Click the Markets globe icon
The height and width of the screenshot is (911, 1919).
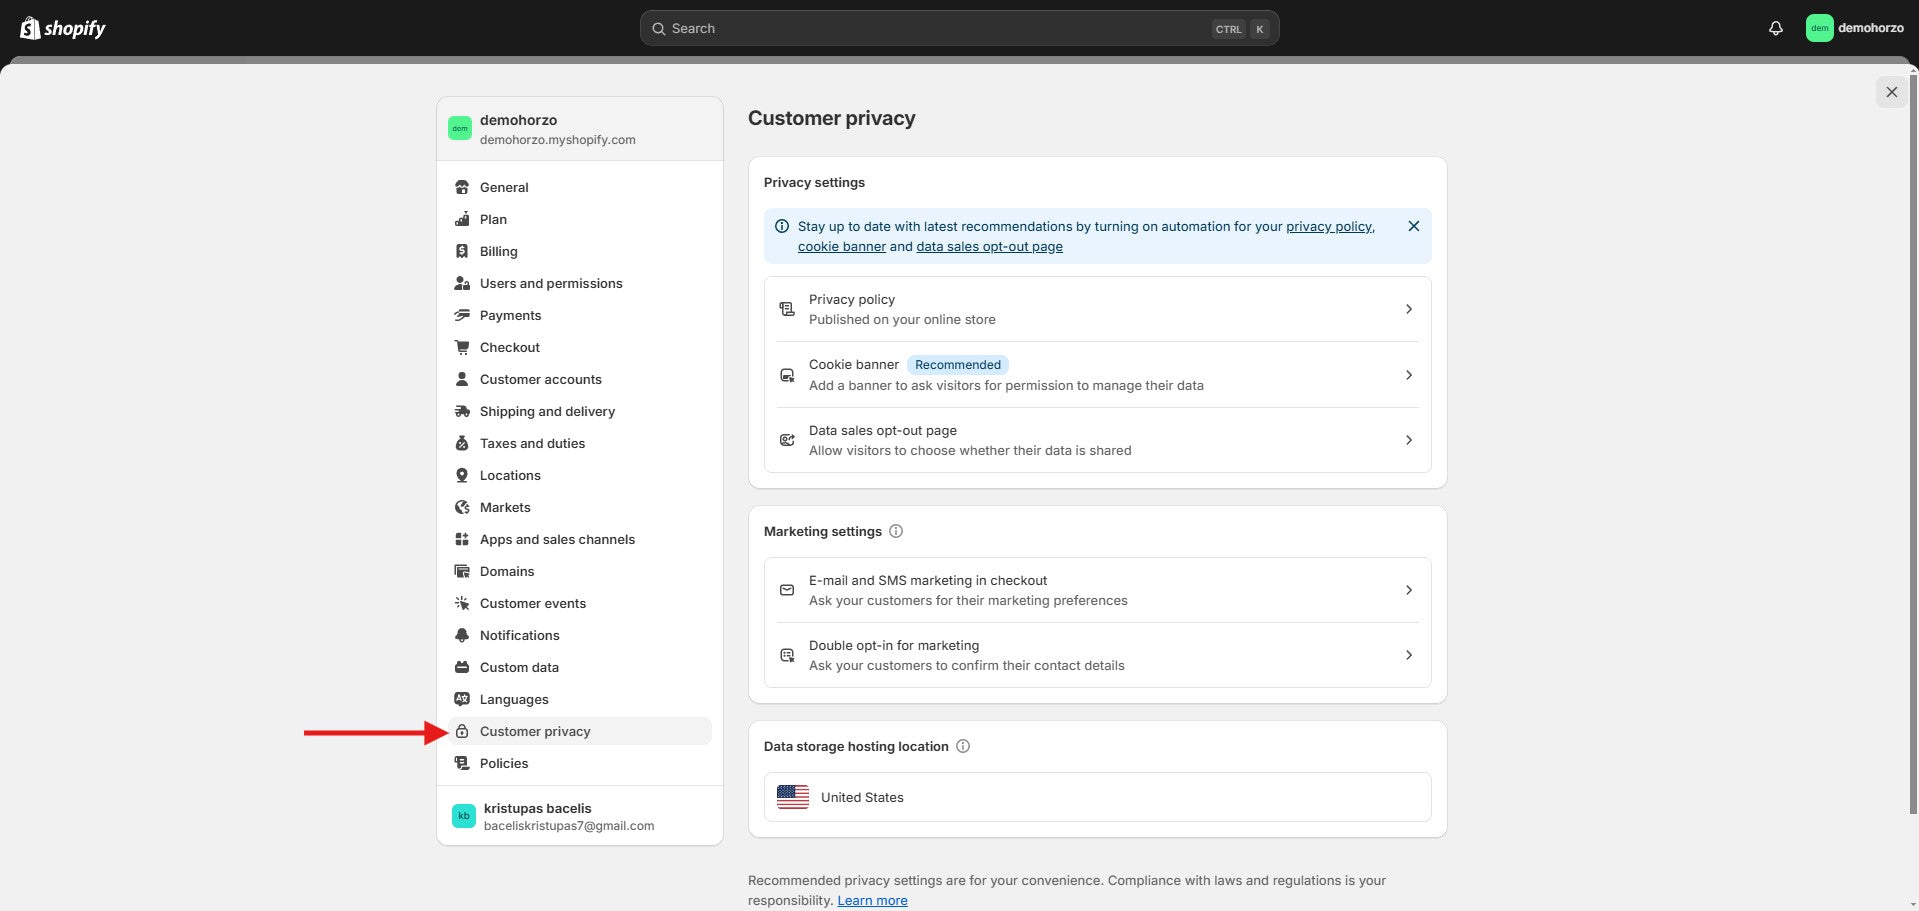click(462, 507)
